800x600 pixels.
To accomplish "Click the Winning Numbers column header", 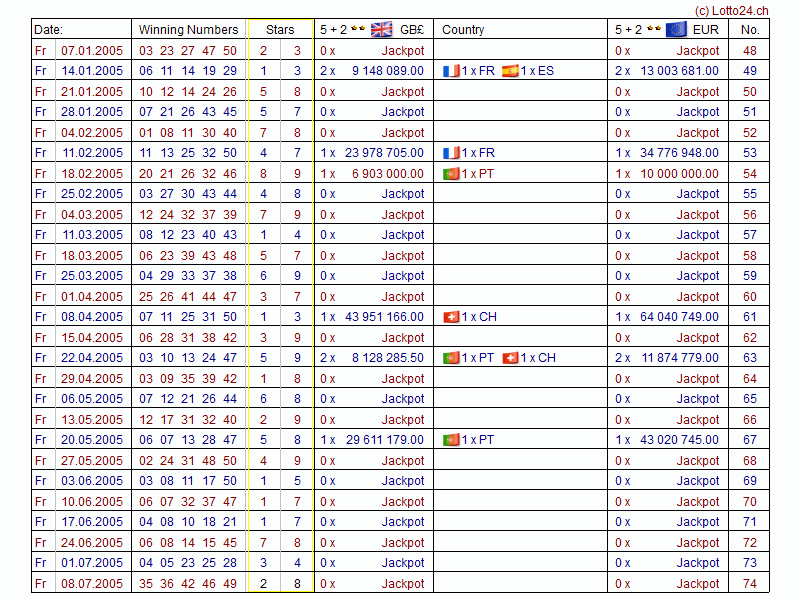I will [x=188, y=30].
